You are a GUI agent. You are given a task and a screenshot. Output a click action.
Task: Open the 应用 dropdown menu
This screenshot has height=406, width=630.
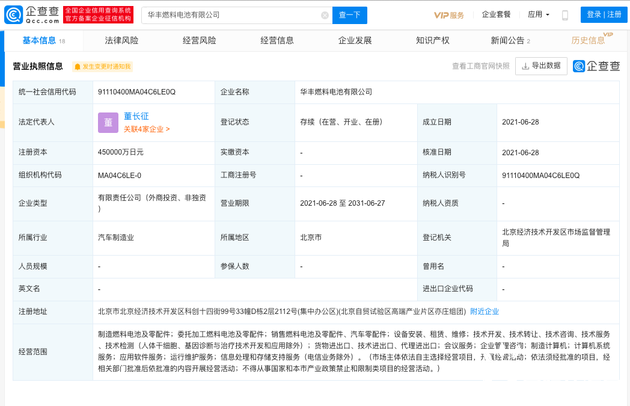tap(538, 14)
